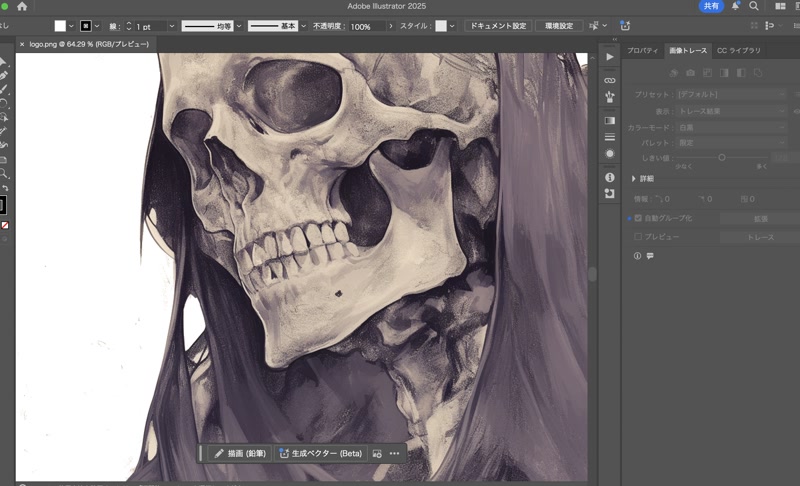
Task: Select the Low Color preset icon
Action: pos(707,73)
